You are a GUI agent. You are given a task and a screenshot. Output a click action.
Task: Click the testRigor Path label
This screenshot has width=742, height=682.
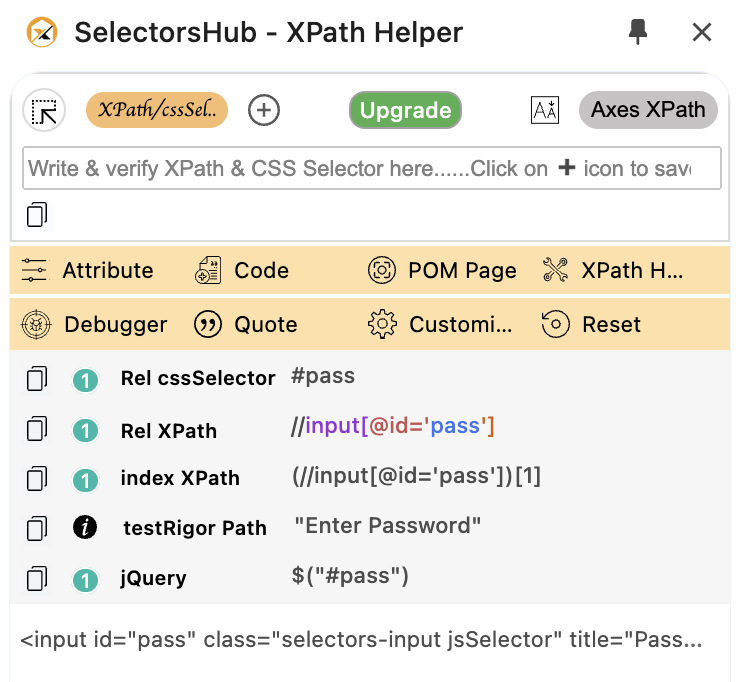195,528
